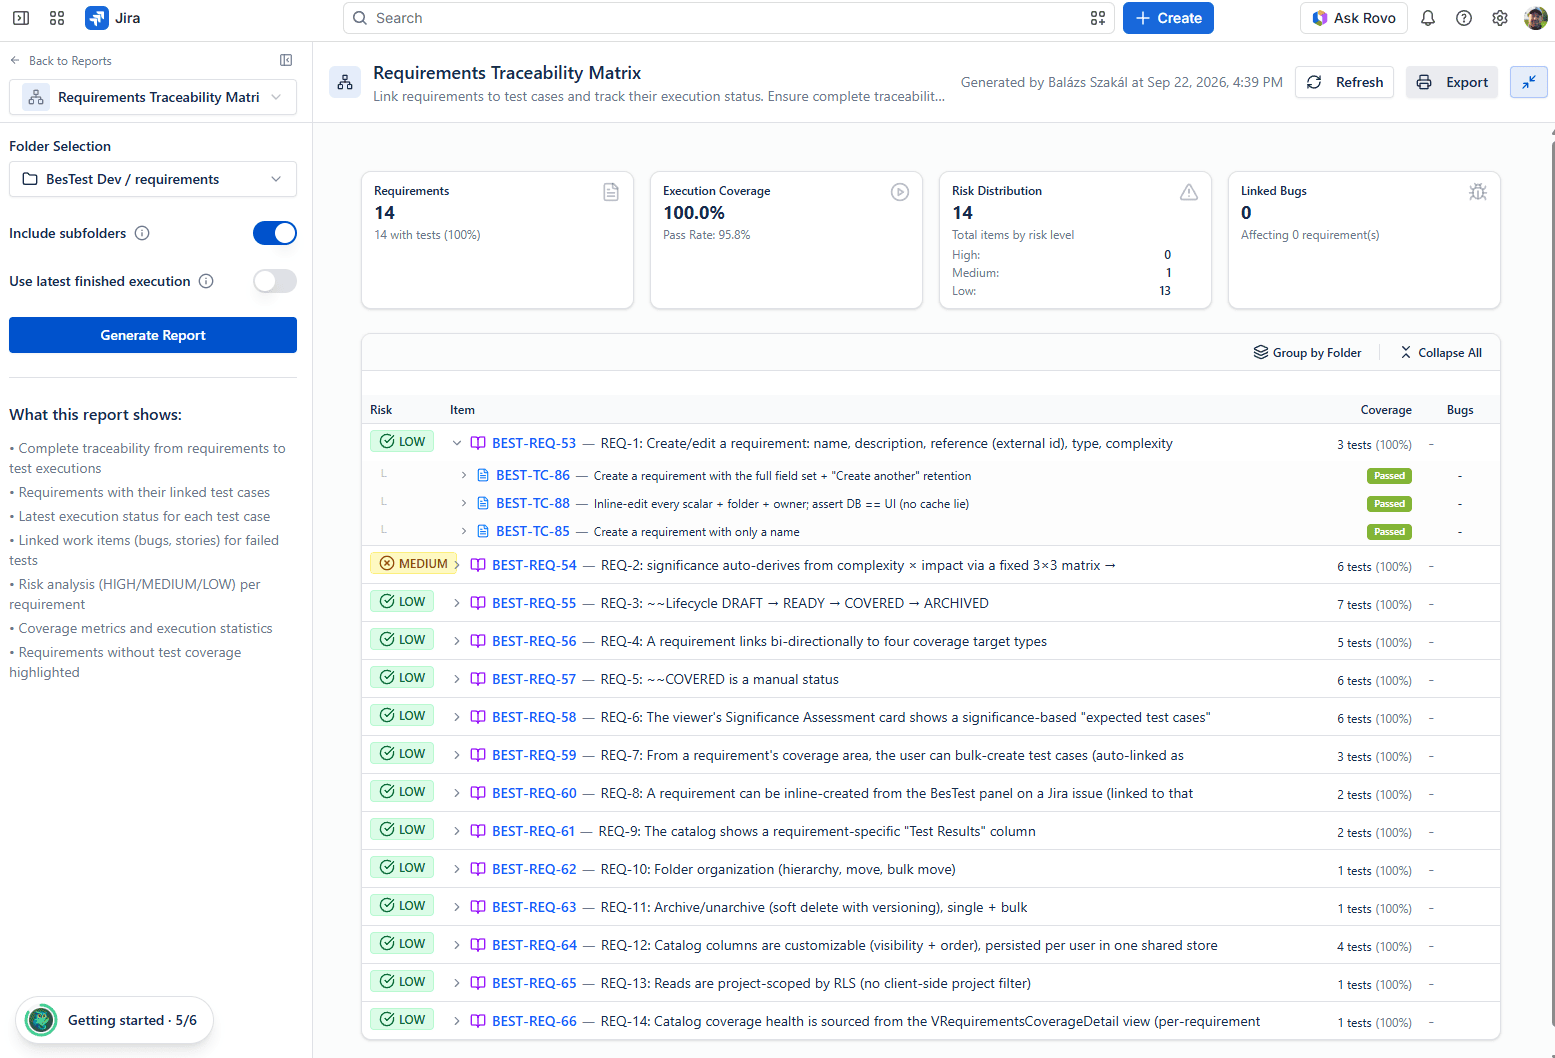1555x1058 pixels.
Task: Go back to Reports
Action: pos(61,61)
